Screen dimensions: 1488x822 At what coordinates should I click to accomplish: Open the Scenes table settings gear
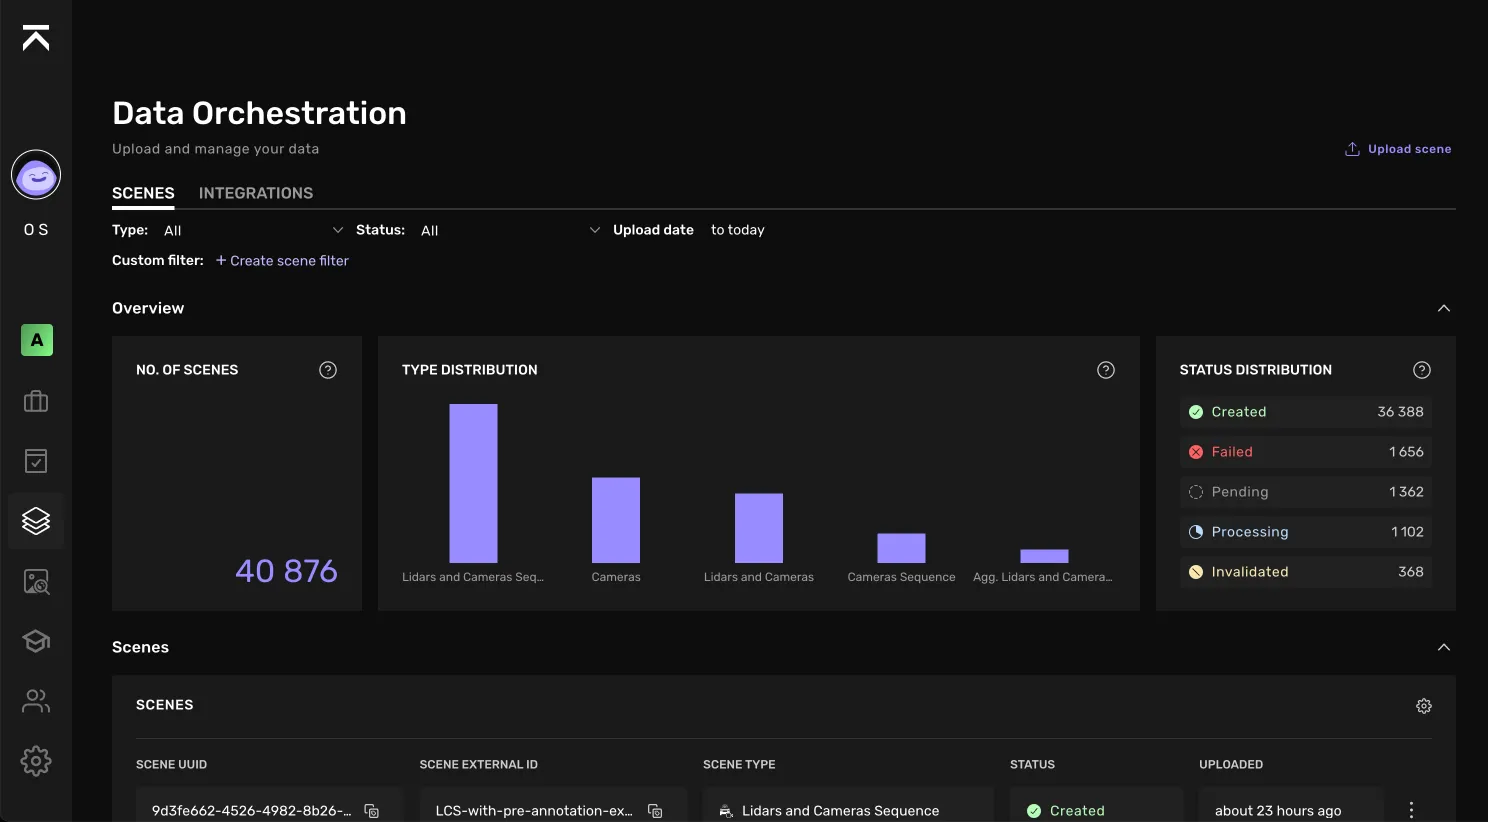point(1424,706)
